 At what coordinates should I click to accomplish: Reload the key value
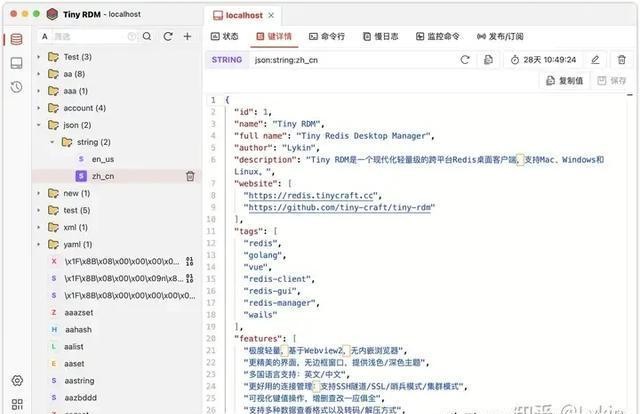[465, 60]
